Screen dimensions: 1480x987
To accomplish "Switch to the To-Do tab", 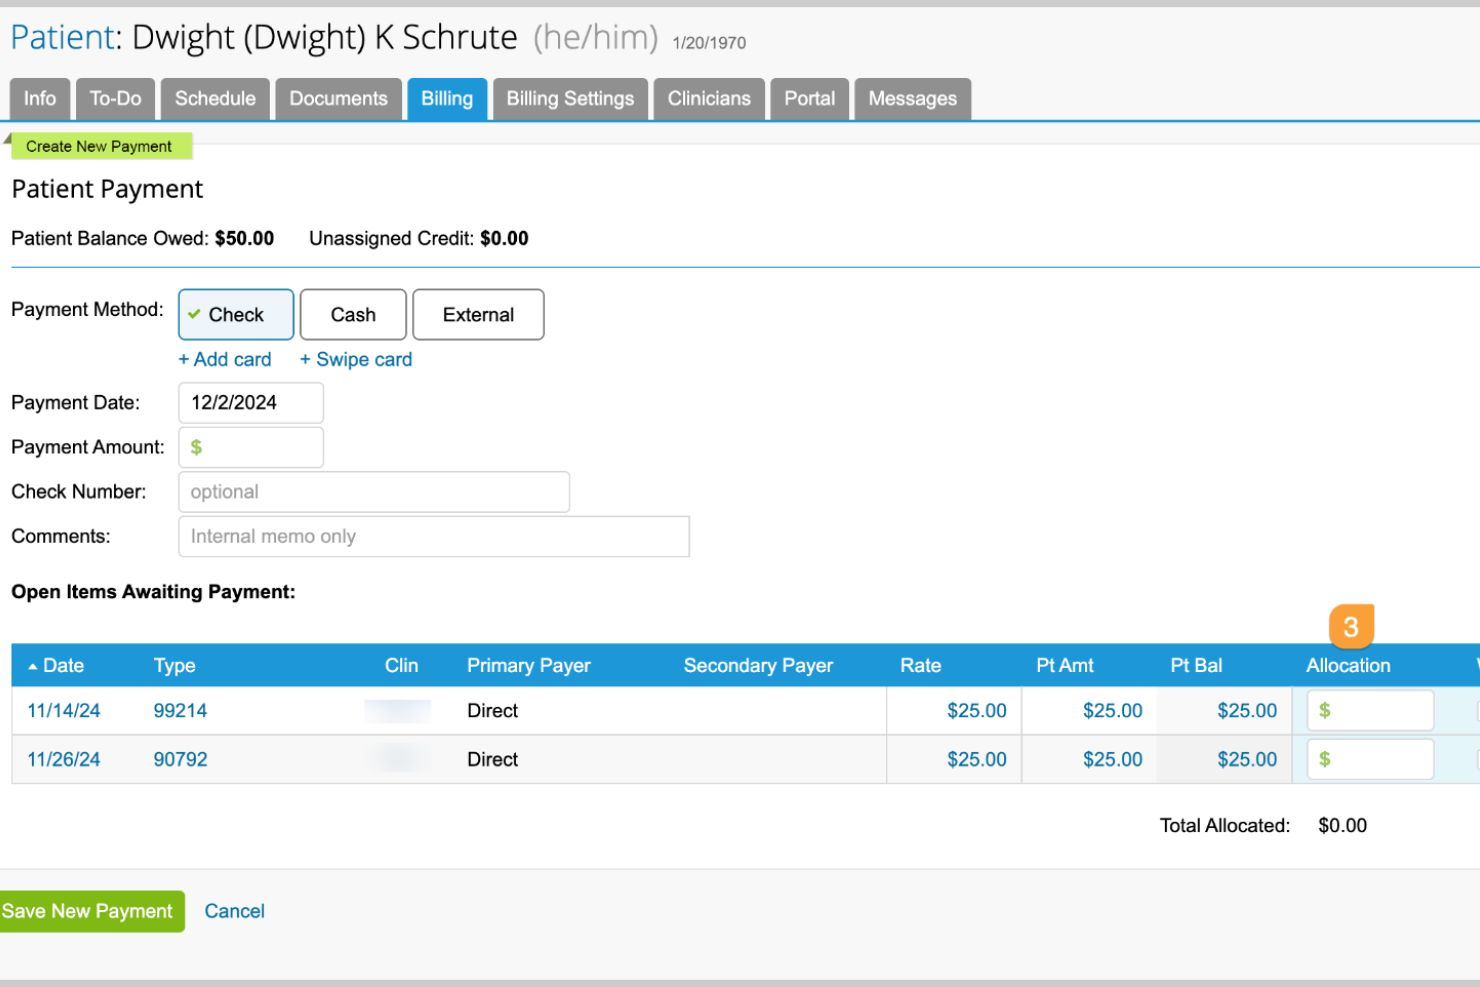I will (115, 99).
